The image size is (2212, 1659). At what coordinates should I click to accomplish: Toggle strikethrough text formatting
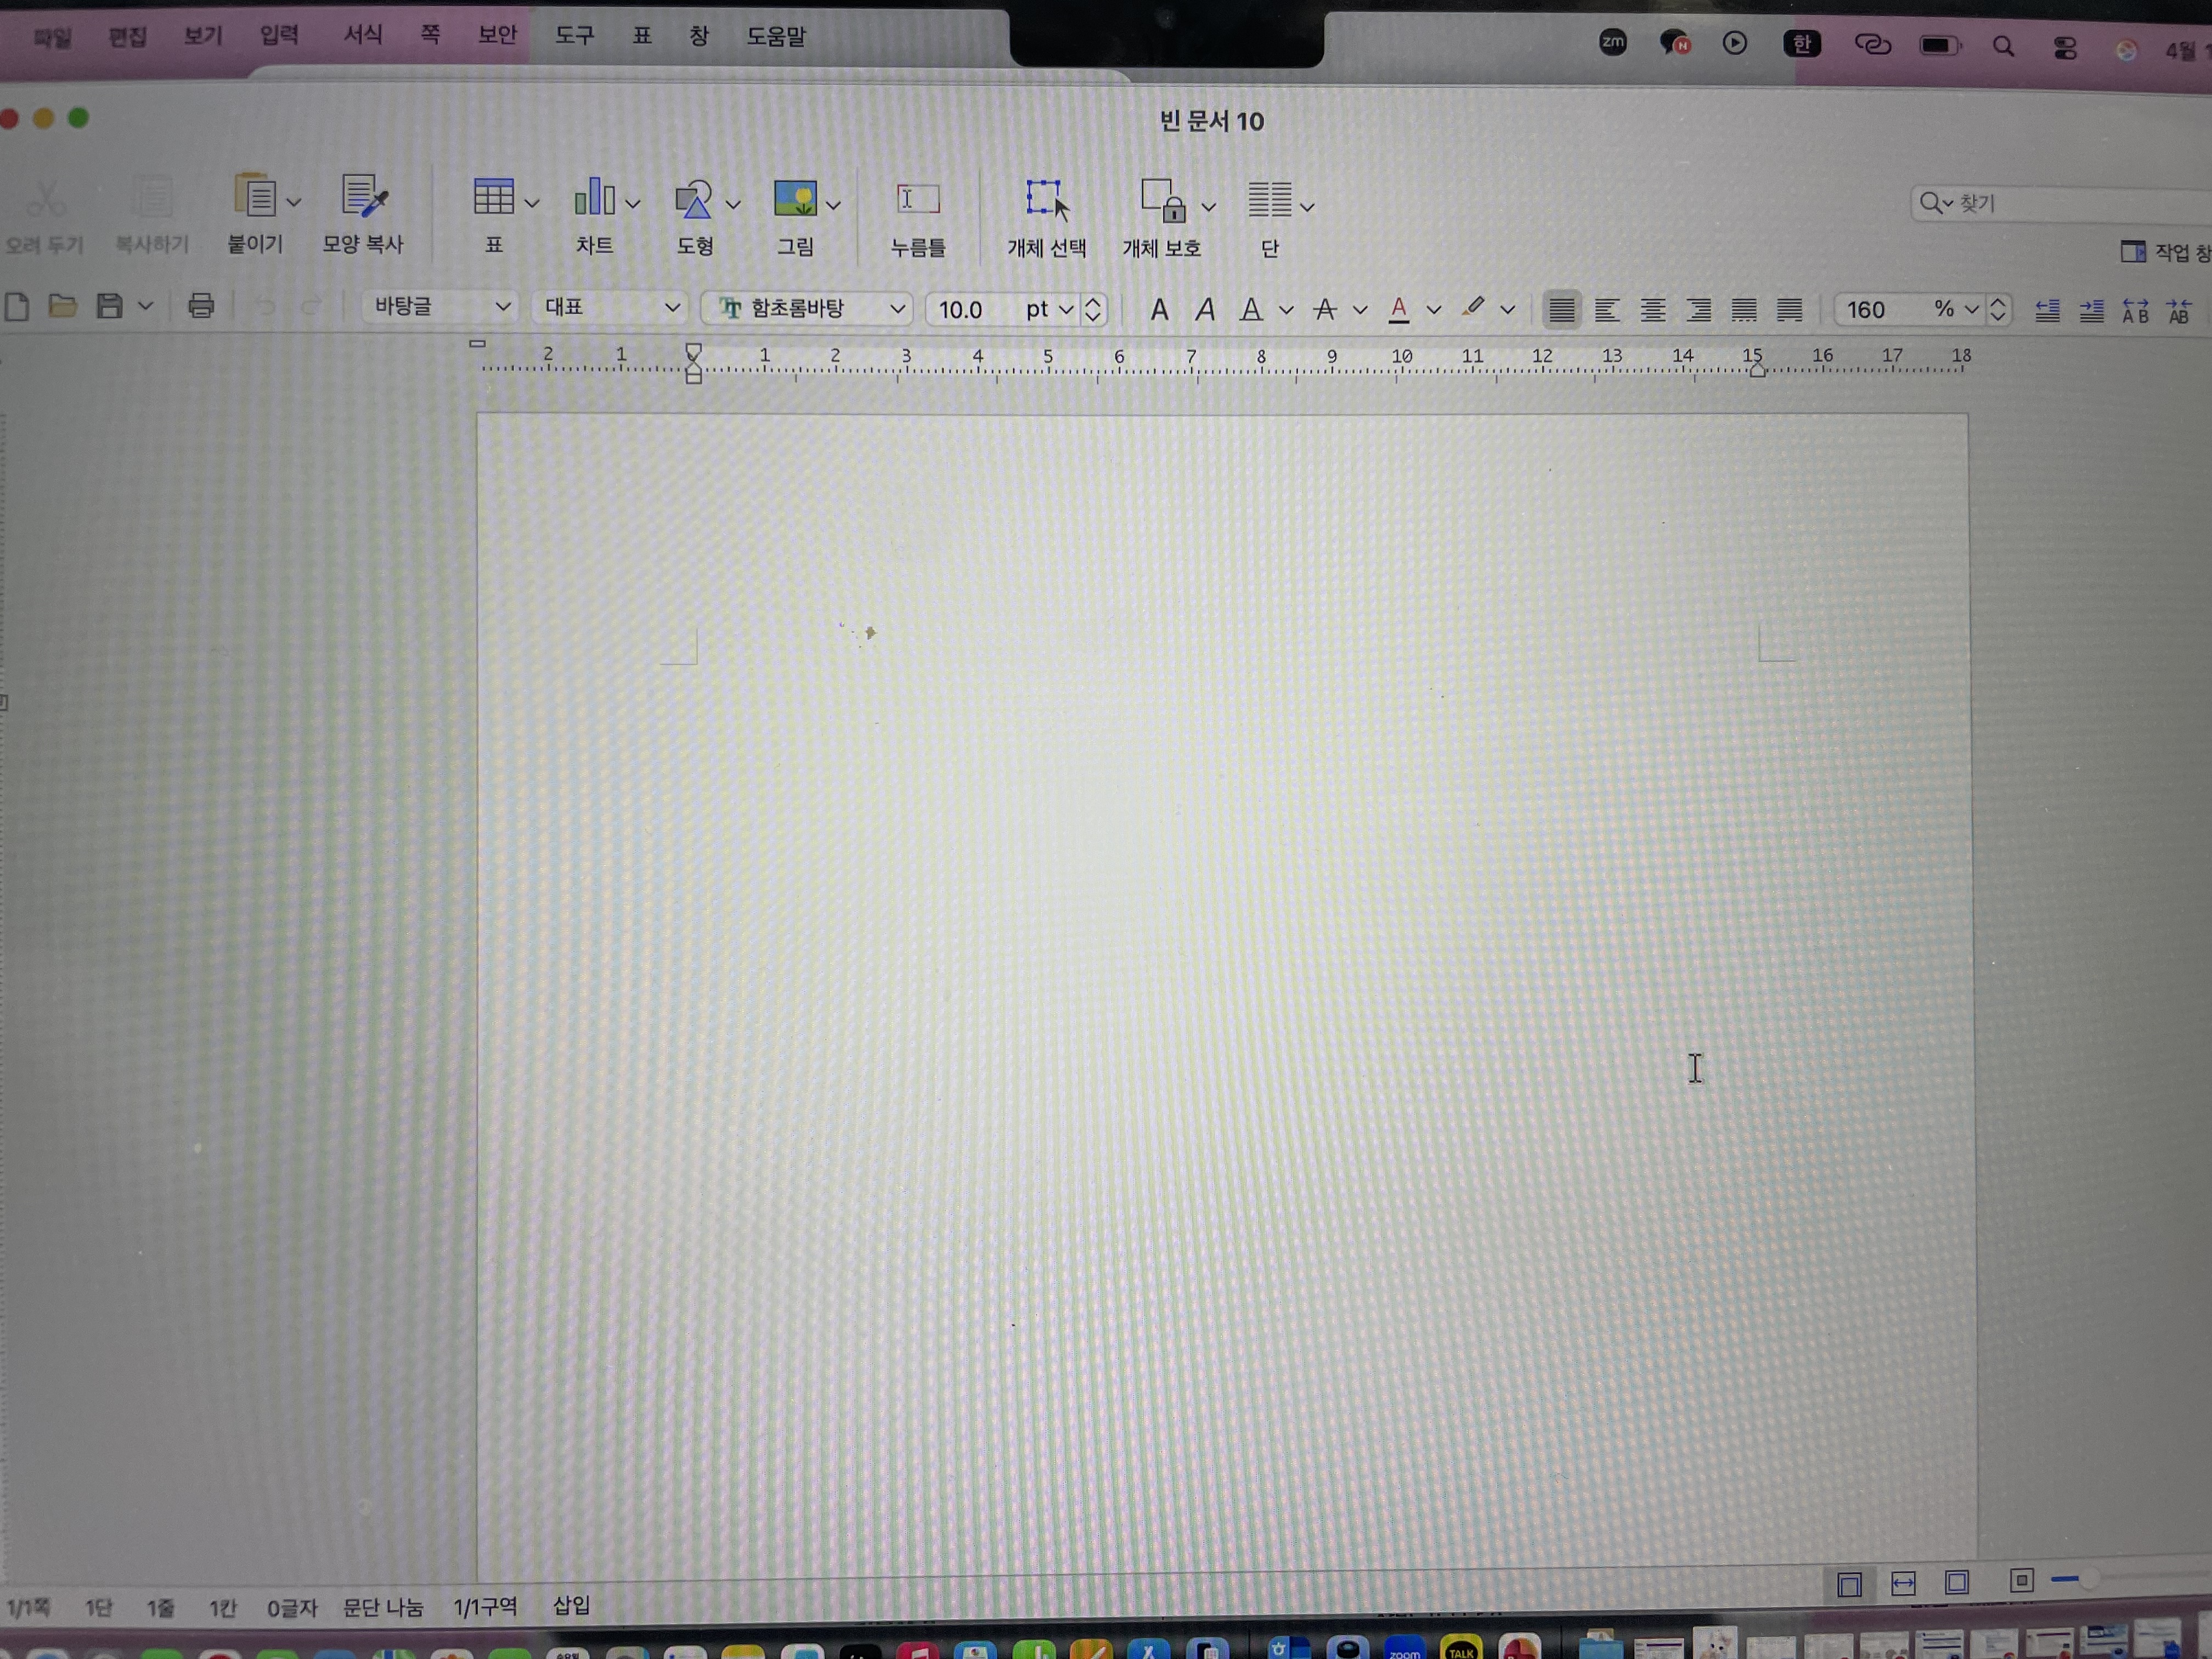coord(1325,310)
